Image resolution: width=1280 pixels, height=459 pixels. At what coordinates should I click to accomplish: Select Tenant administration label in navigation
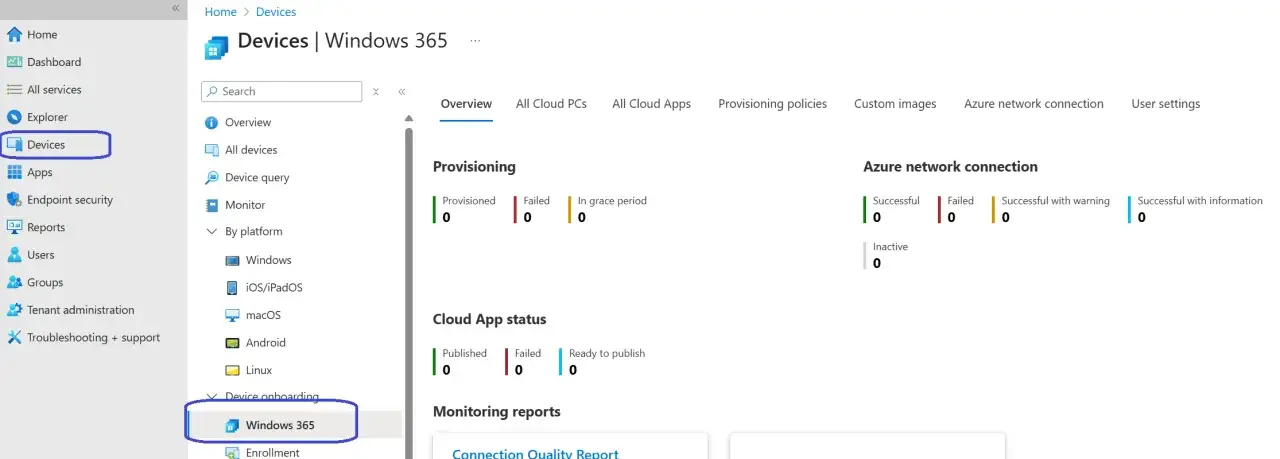(80, 310)
